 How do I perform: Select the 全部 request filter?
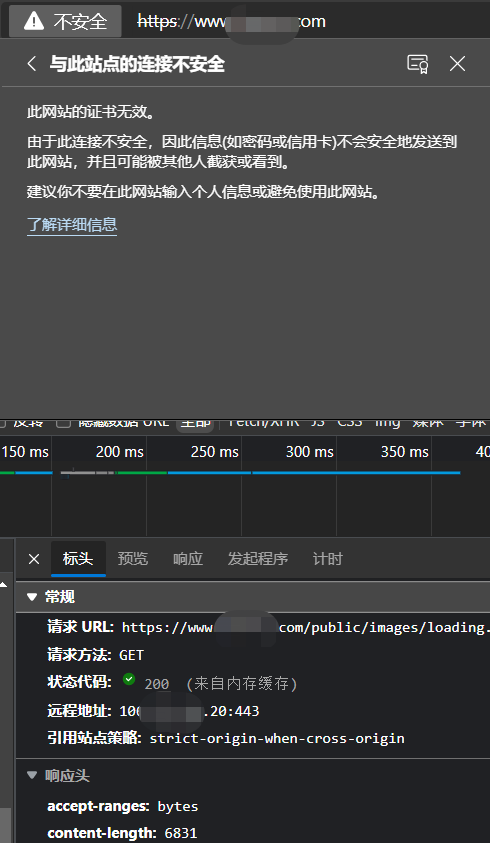[195, 423]
